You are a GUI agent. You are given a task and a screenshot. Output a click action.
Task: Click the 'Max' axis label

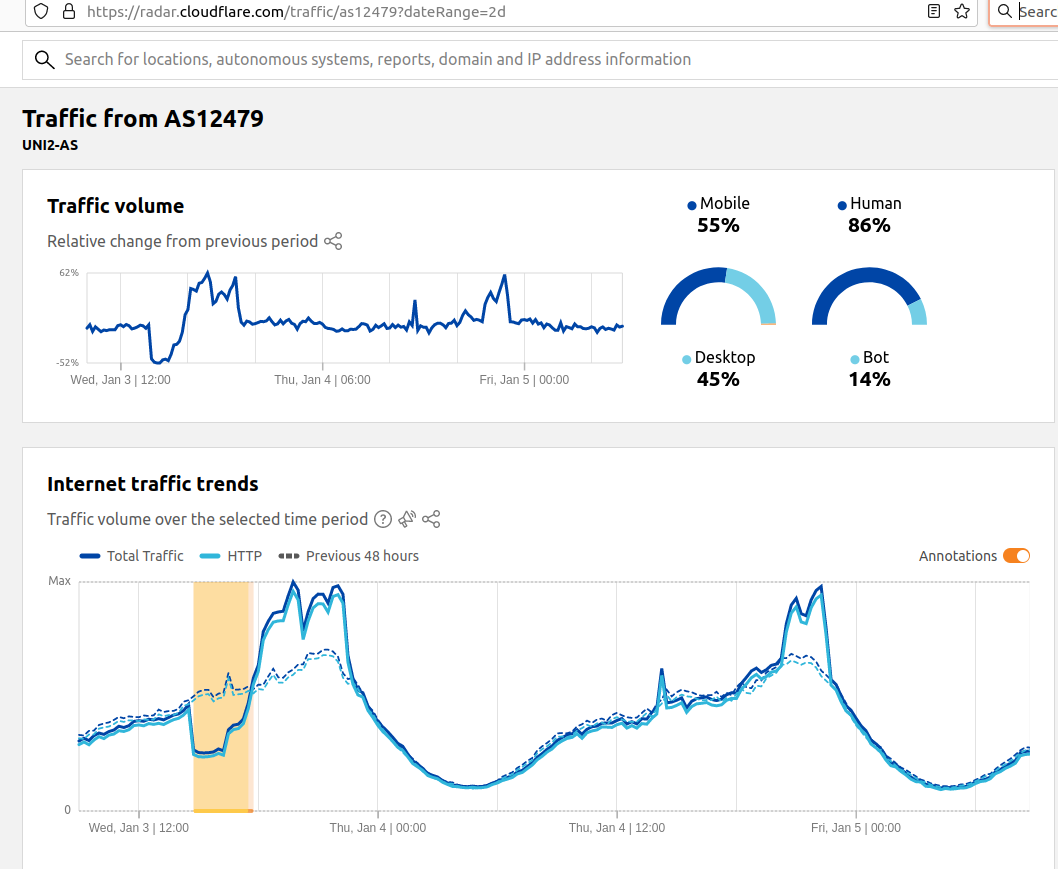(59, 580)
